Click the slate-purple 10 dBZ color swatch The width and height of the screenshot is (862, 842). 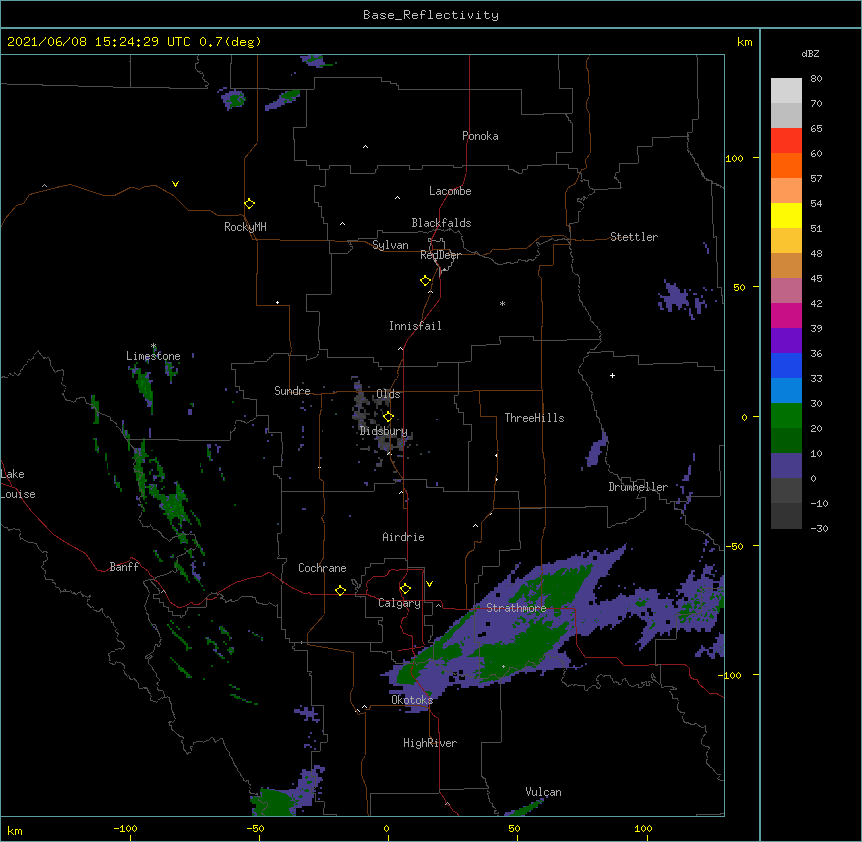coord(786,466)
